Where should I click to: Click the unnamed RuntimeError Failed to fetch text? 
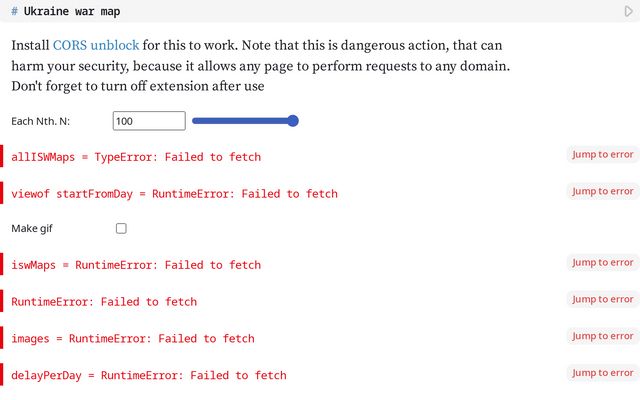click(104, 302)
